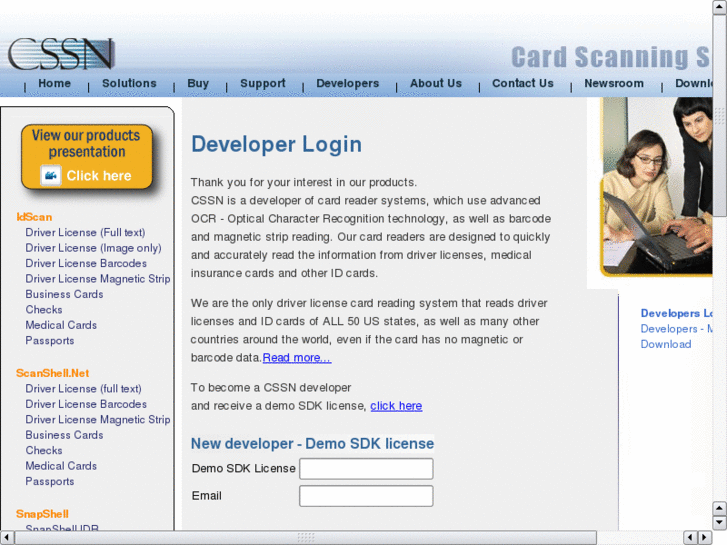Click the SnapShell section heading
727x545 pixels.
coord(42,514)
